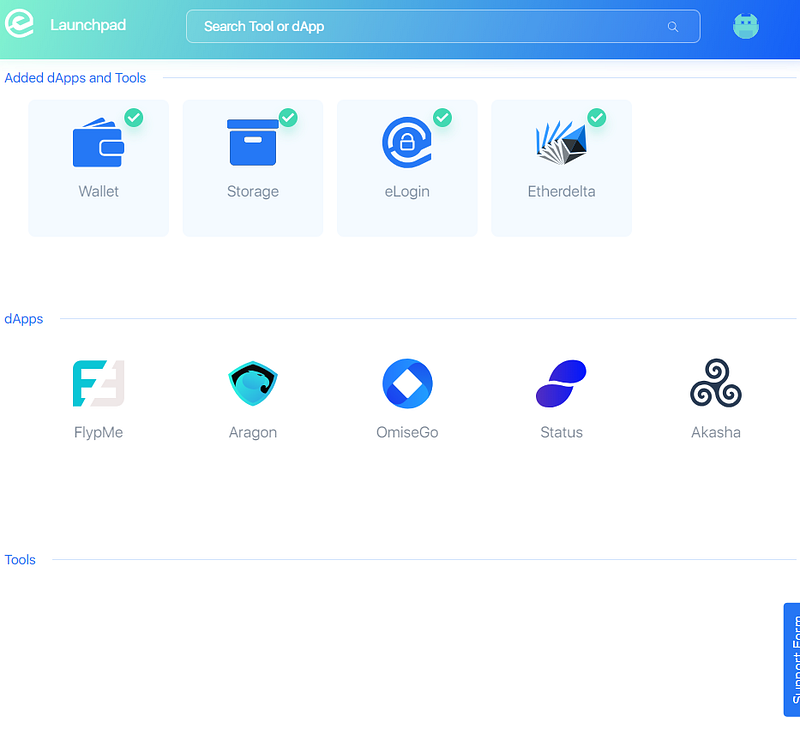Click the Storage label
The width and height of the screenshot is (800, 742).
253,191
